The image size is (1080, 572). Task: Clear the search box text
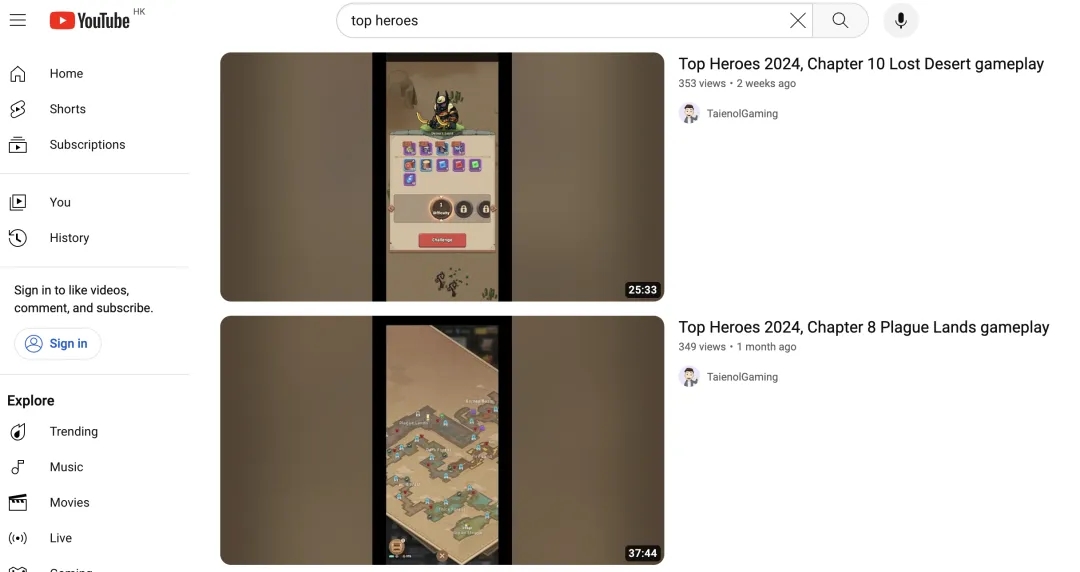(x=797, y=21)
